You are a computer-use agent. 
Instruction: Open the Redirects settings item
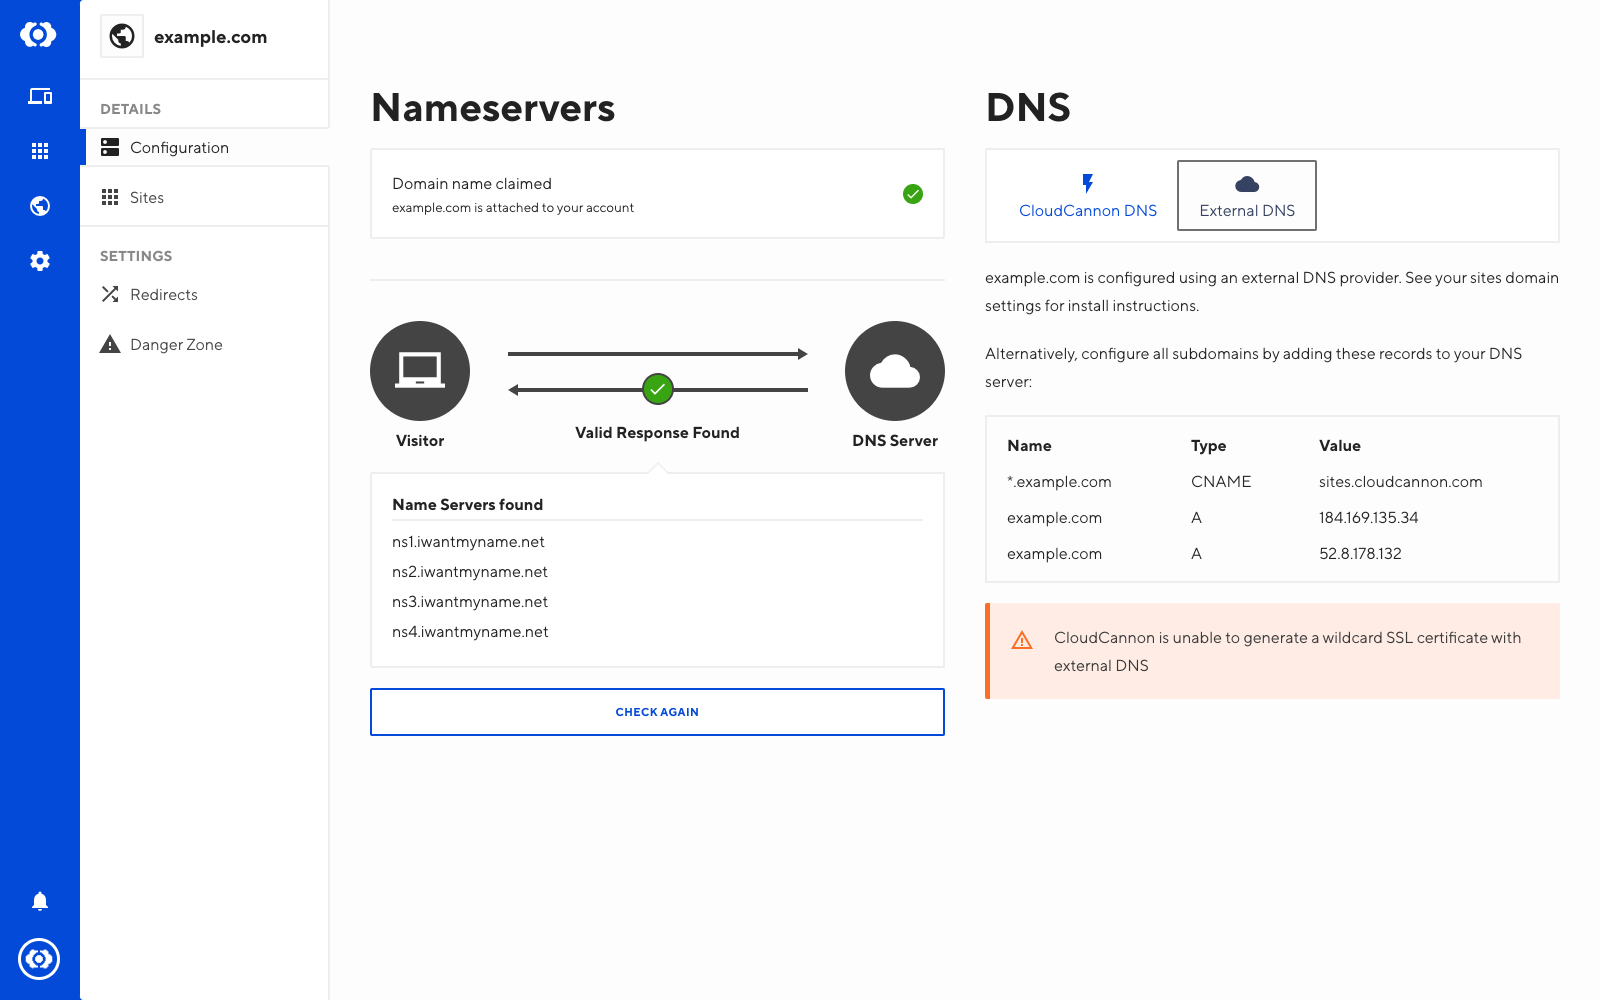tap(204, 294)
